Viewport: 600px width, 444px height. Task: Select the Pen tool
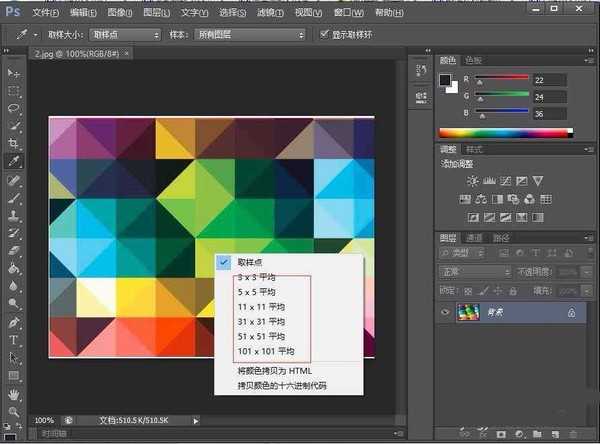[x=14, y=323]
